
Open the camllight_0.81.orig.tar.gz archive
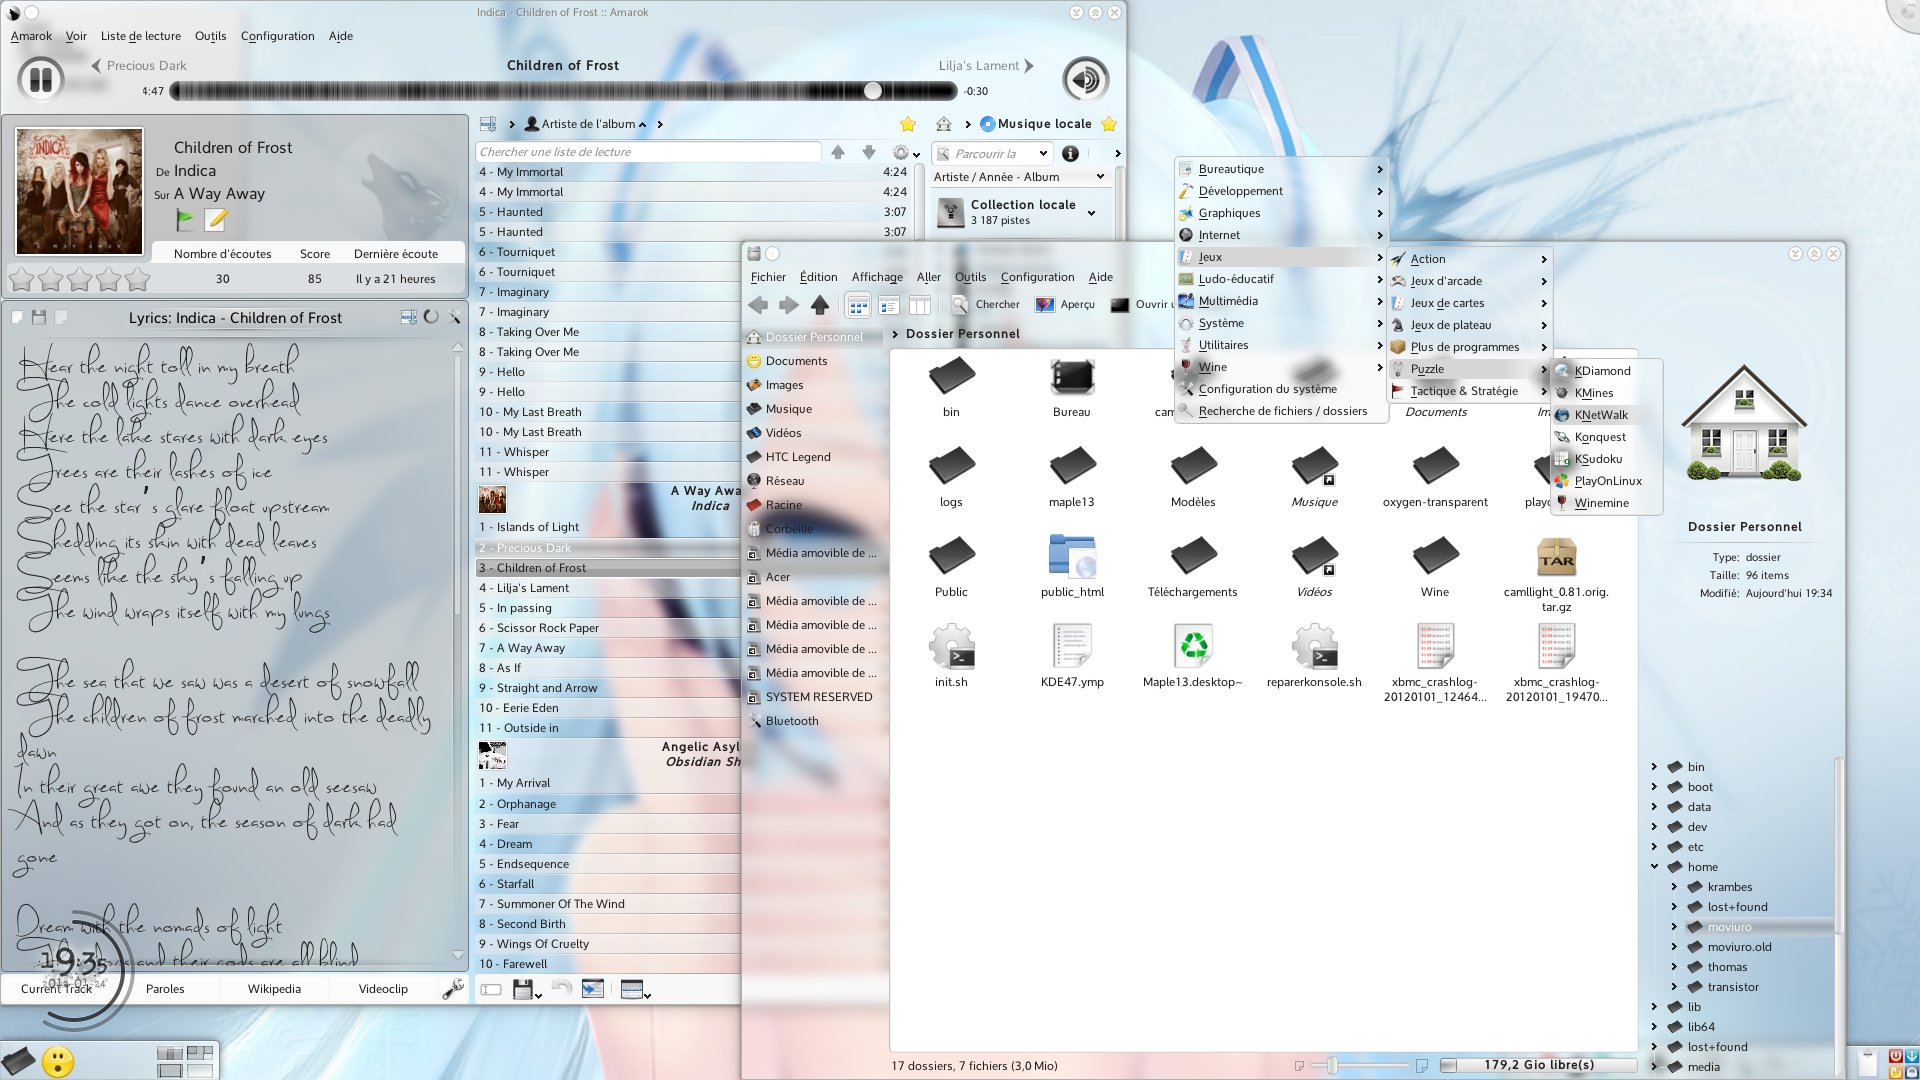tap(1556, 575)
